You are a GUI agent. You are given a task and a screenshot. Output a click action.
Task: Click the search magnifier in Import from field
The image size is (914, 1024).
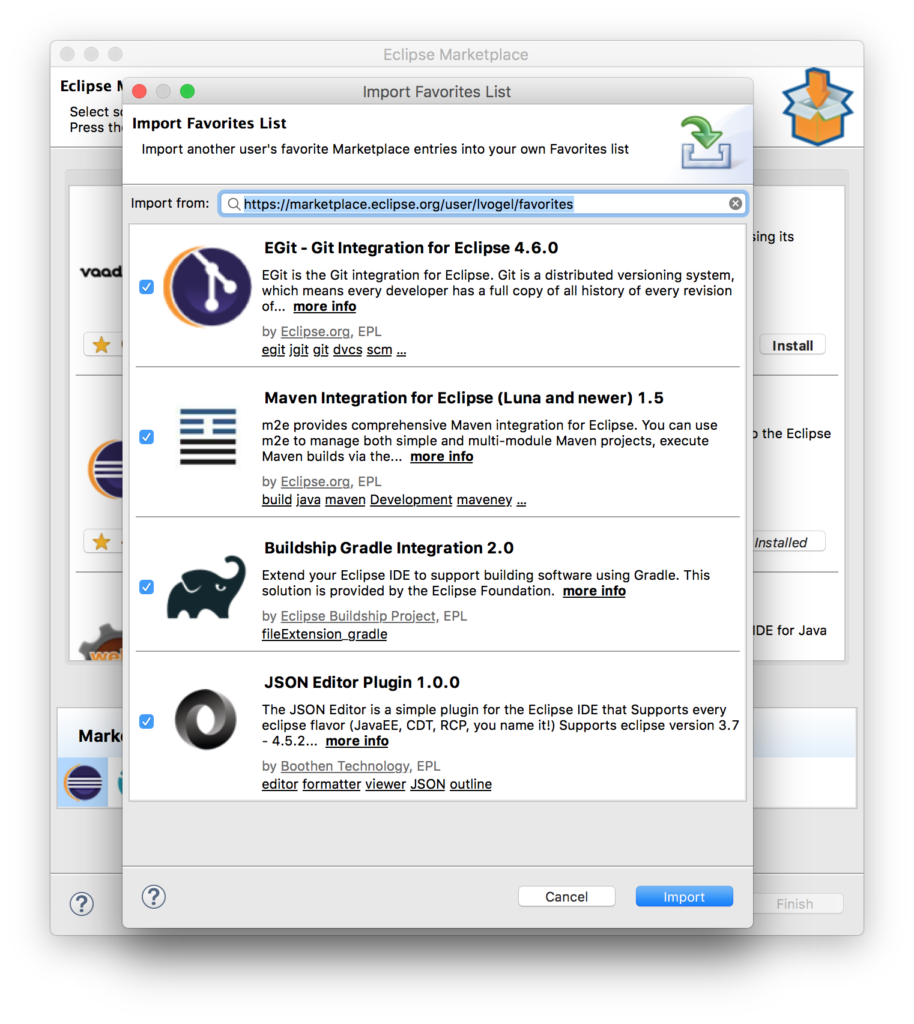click(233, 204)
